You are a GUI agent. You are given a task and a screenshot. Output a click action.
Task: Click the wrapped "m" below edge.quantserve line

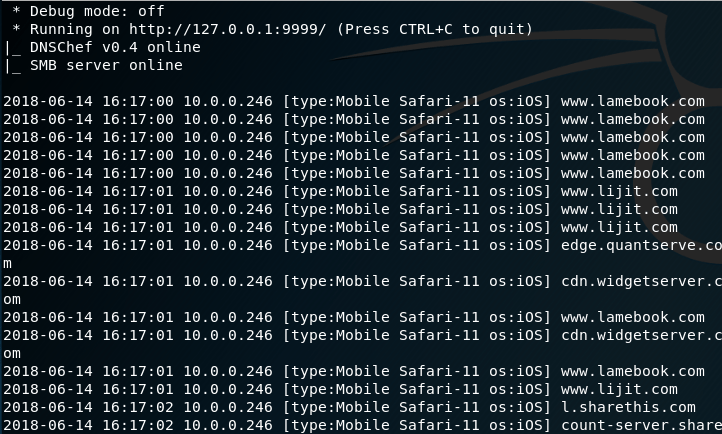[7, 263]
